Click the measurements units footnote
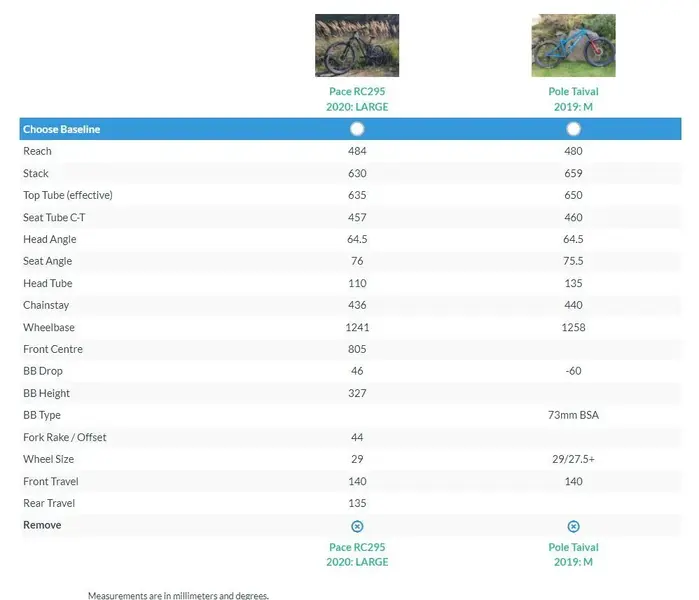This screenshot has width=699, height=600. coord(178,596)
